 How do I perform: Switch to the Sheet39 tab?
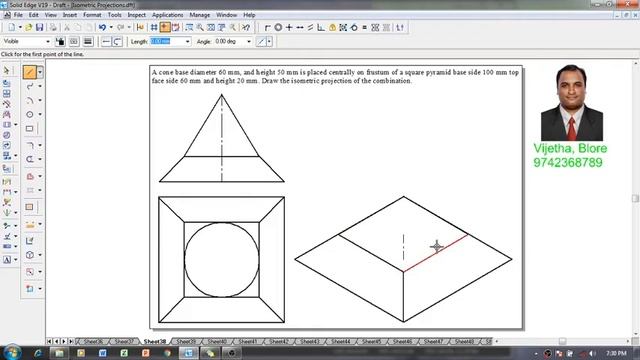tap(186, 341)
